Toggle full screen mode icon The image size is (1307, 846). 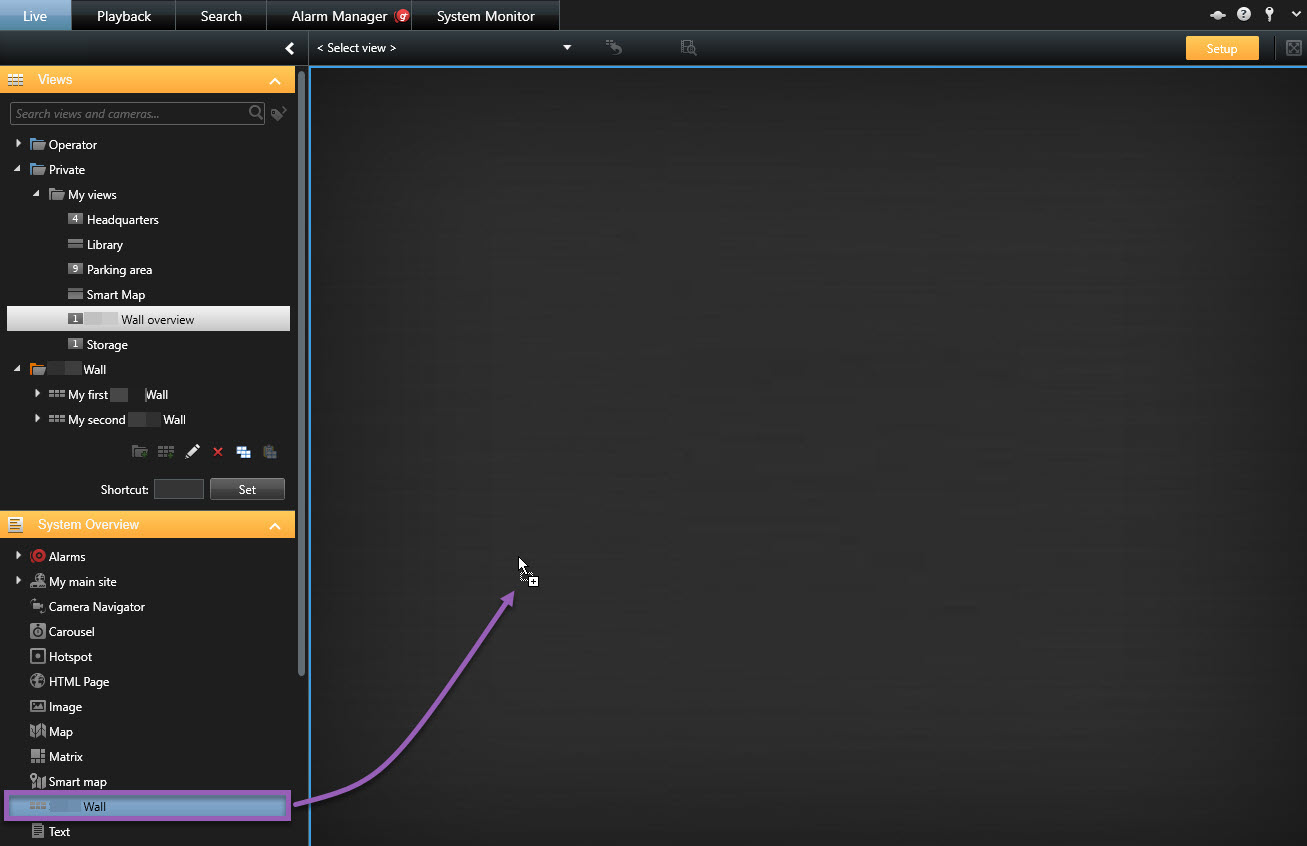(x=1293, y=48)
